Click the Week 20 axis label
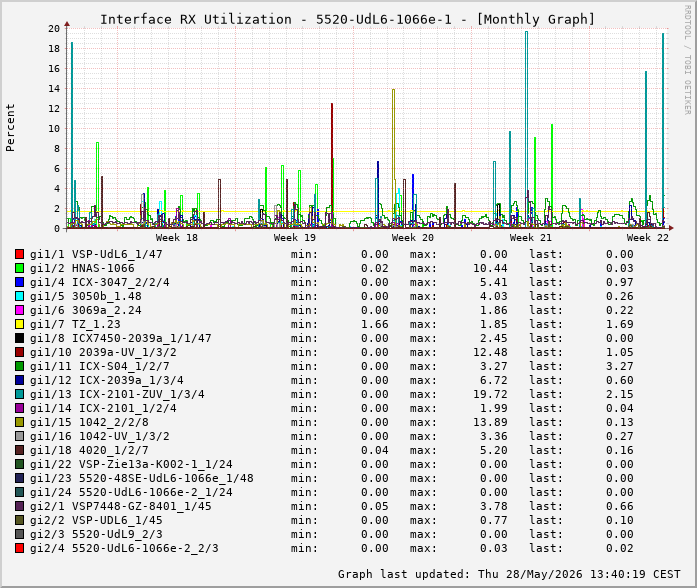 [x=413, y=237]
